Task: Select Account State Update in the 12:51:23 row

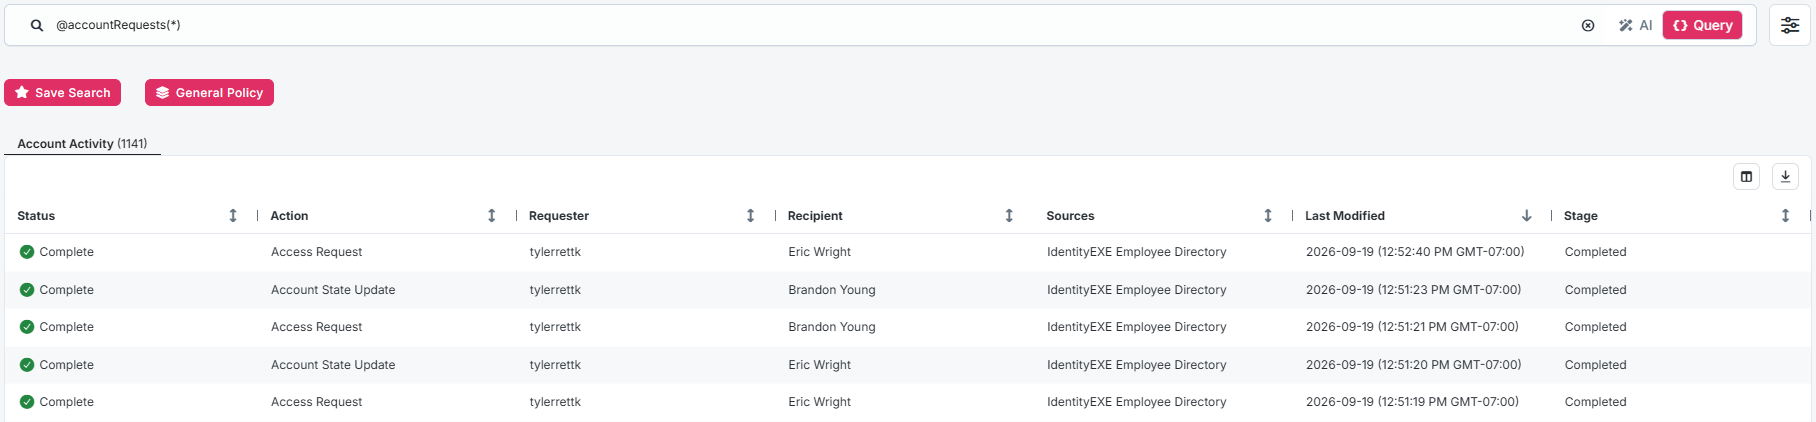Action: point(333,290)
